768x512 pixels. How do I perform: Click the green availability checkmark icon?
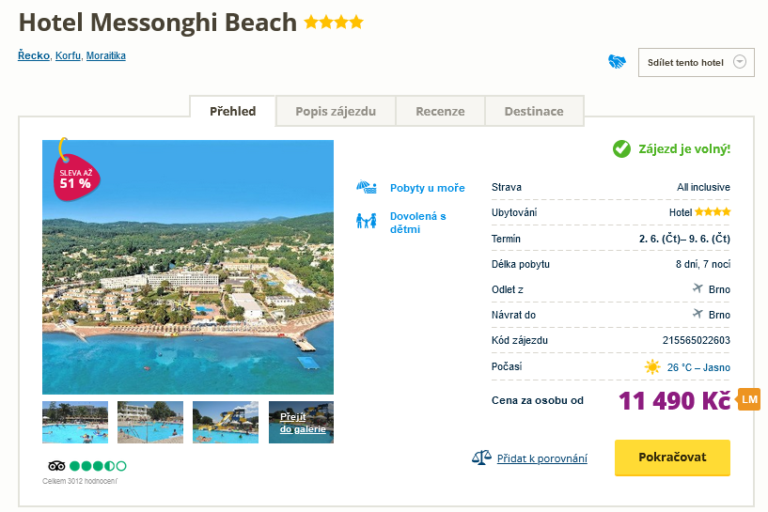pyautogui.click(x=622, y=149)
